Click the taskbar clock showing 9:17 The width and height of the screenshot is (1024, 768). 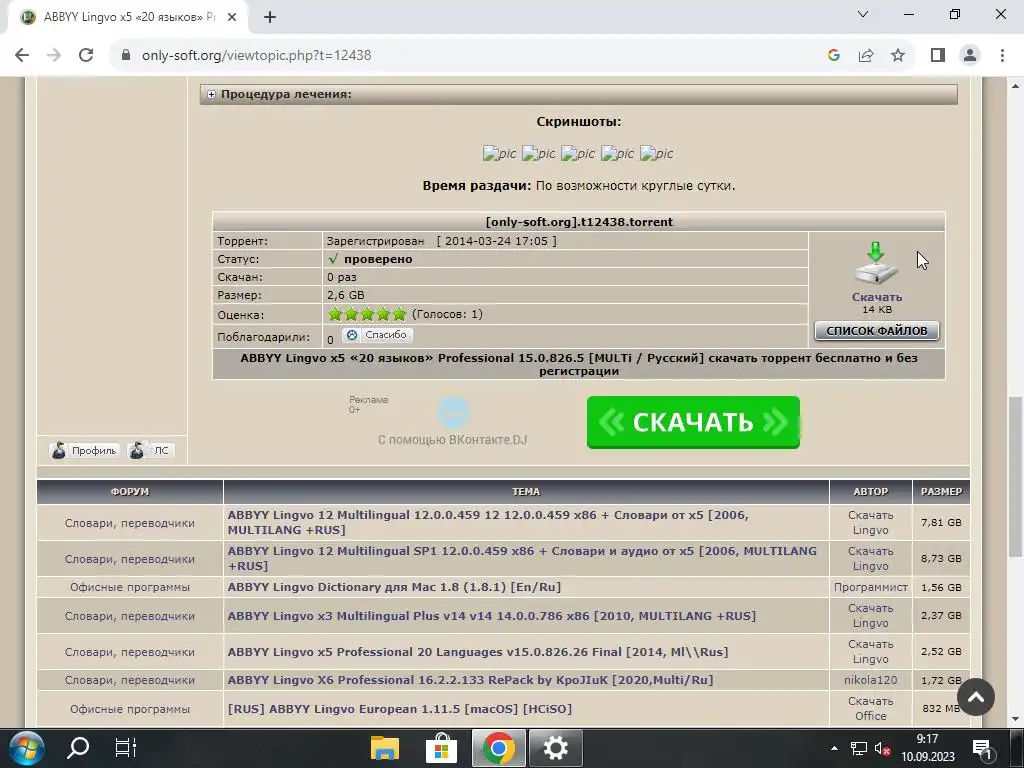[927, 748]
